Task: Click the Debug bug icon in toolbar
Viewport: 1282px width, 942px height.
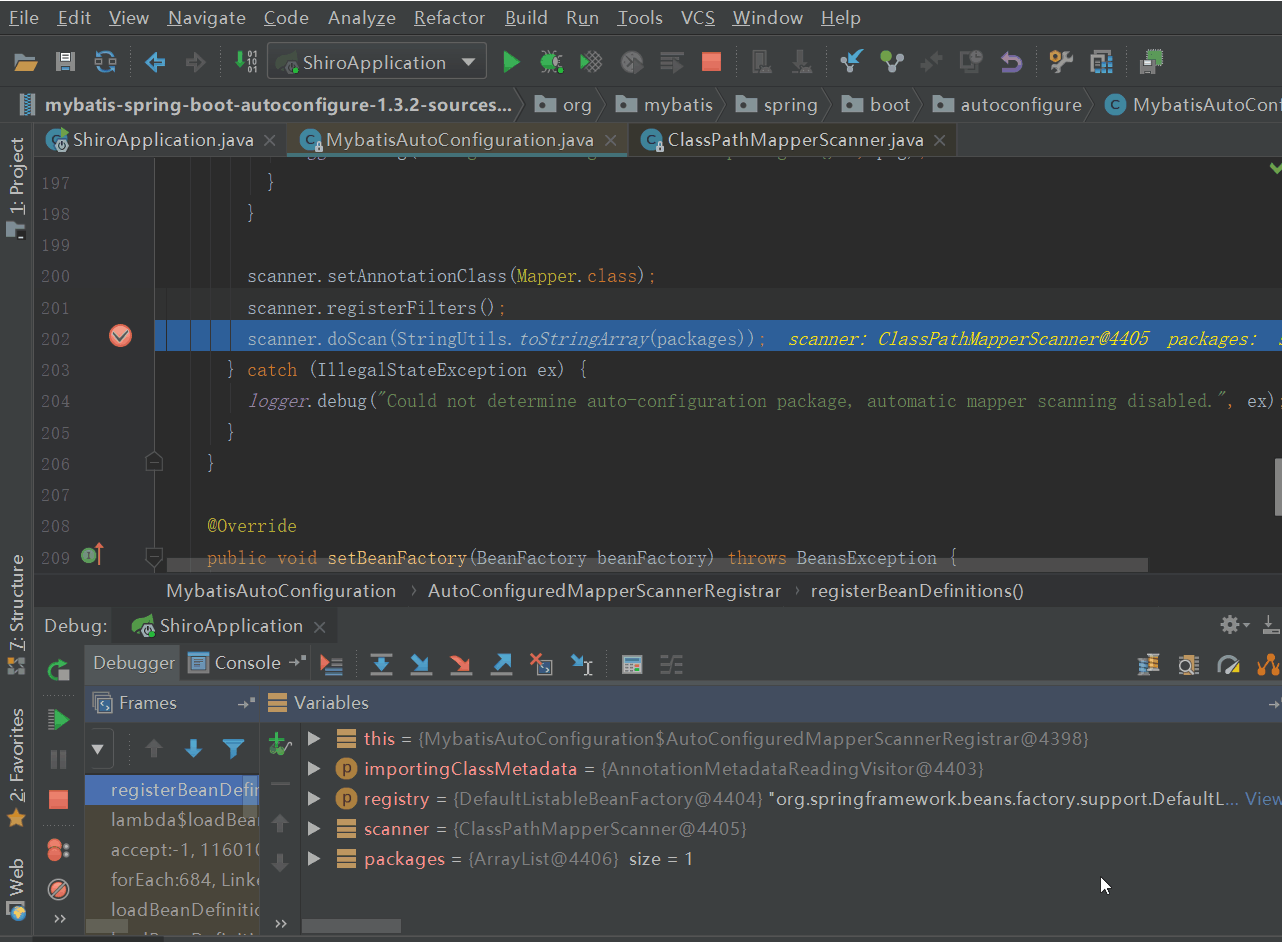Action: tap(551, 62)
